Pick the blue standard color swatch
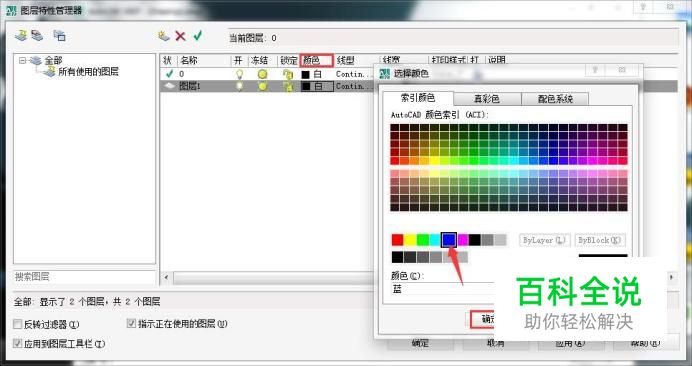This screenshot has height=366, width=692. click(x=449, y=240)
